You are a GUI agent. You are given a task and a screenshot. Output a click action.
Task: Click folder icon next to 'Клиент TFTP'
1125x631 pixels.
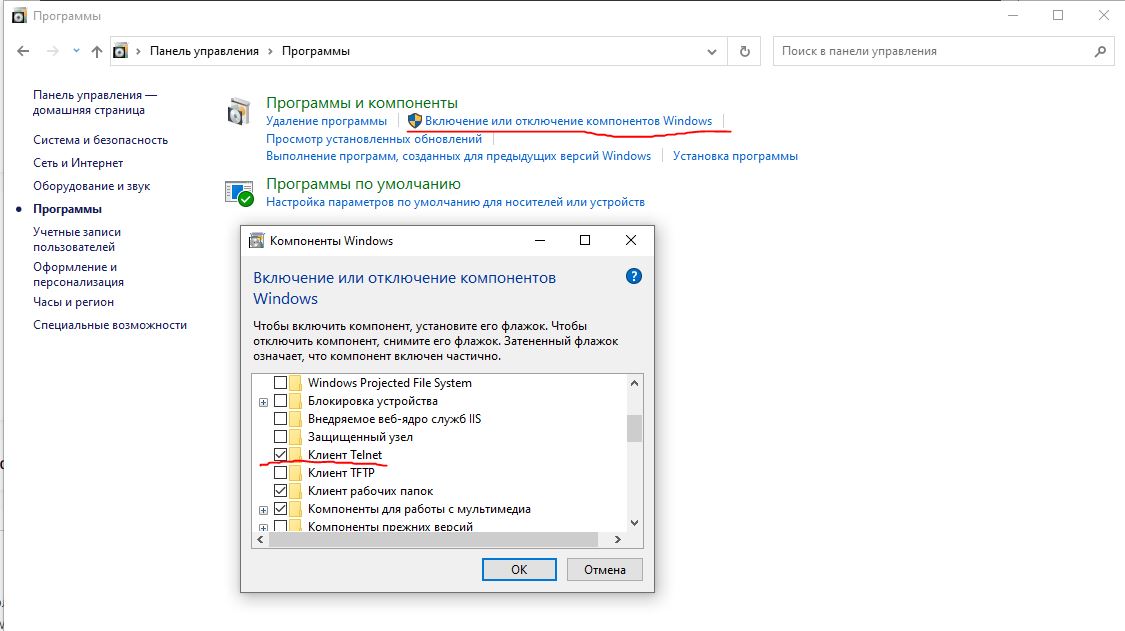pyautogui.click(x=296, y=472)
